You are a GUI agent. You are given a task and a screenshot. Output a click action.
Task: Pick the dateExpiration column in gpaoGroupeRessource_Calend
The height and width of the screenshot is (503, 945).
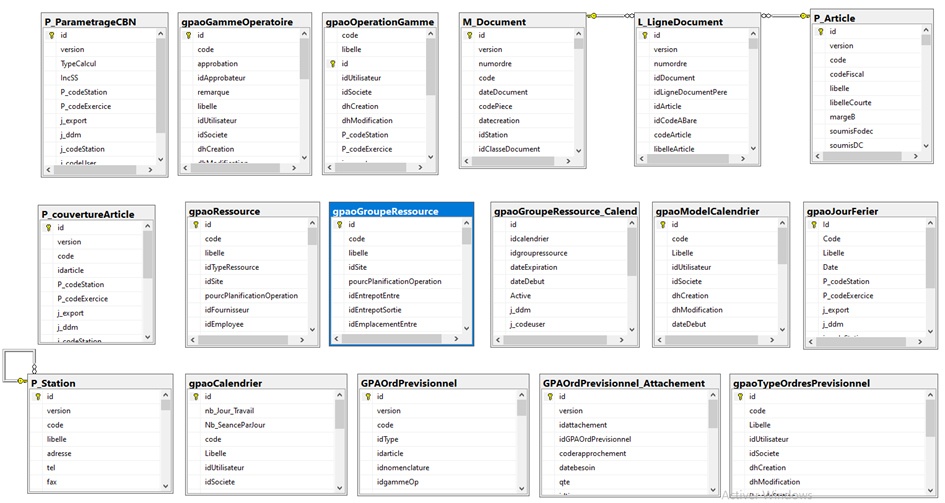tap(537, 268)
